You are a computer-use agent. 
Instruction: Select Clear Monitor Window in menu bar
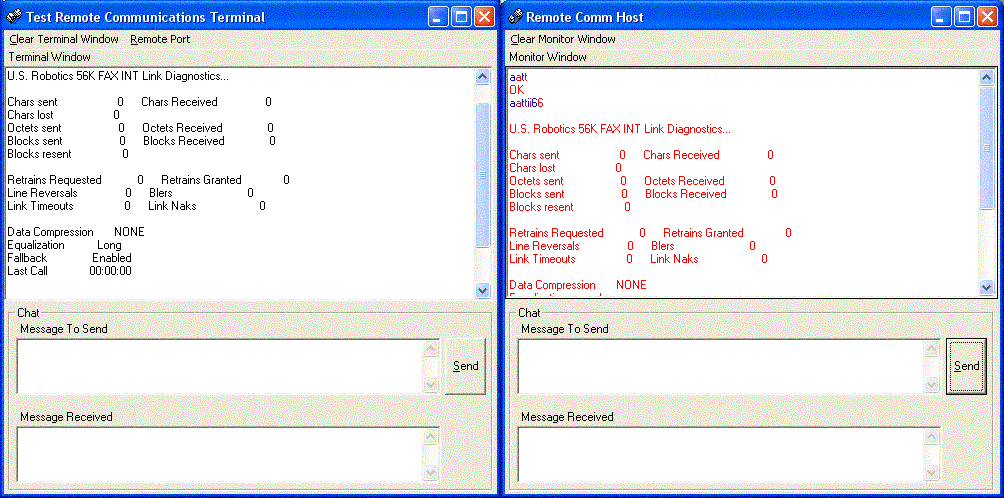coord(563,39)
